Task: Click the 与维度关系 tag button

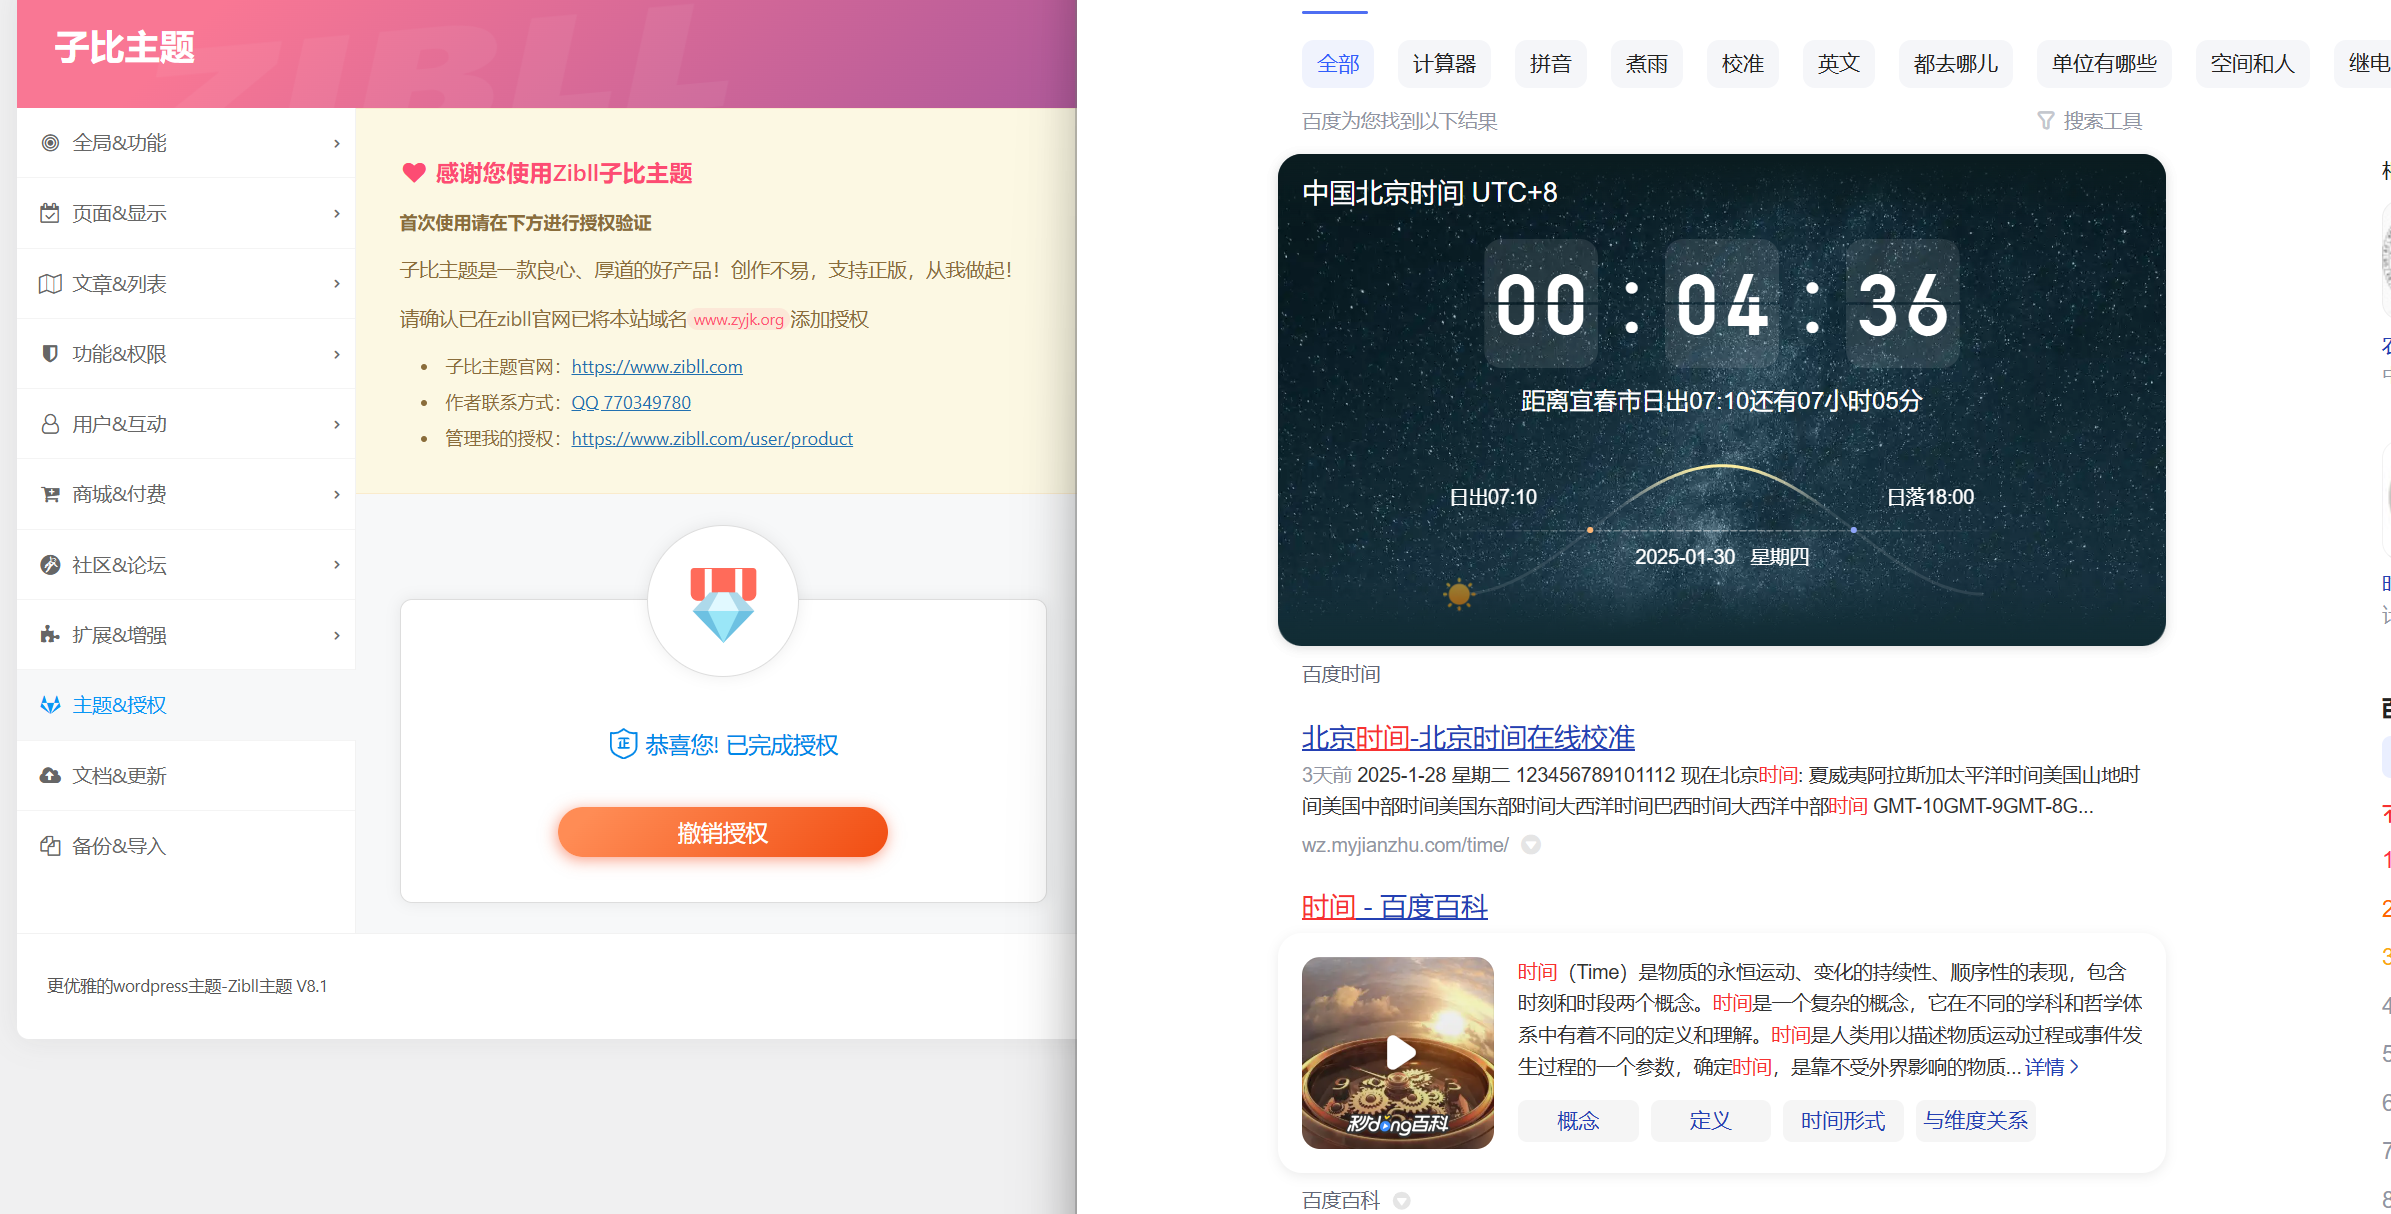Action: (1976, 1121)
